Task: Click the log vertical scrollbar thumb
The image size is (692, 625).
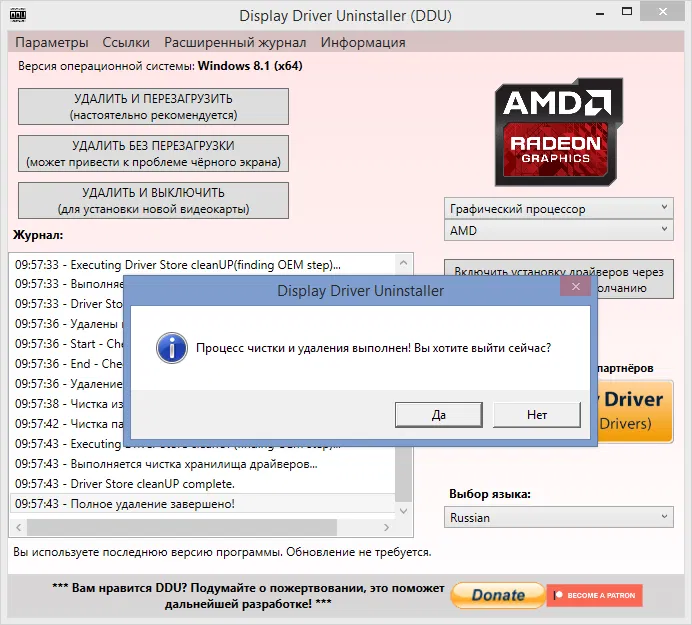Action: click(x=403, y=474)
